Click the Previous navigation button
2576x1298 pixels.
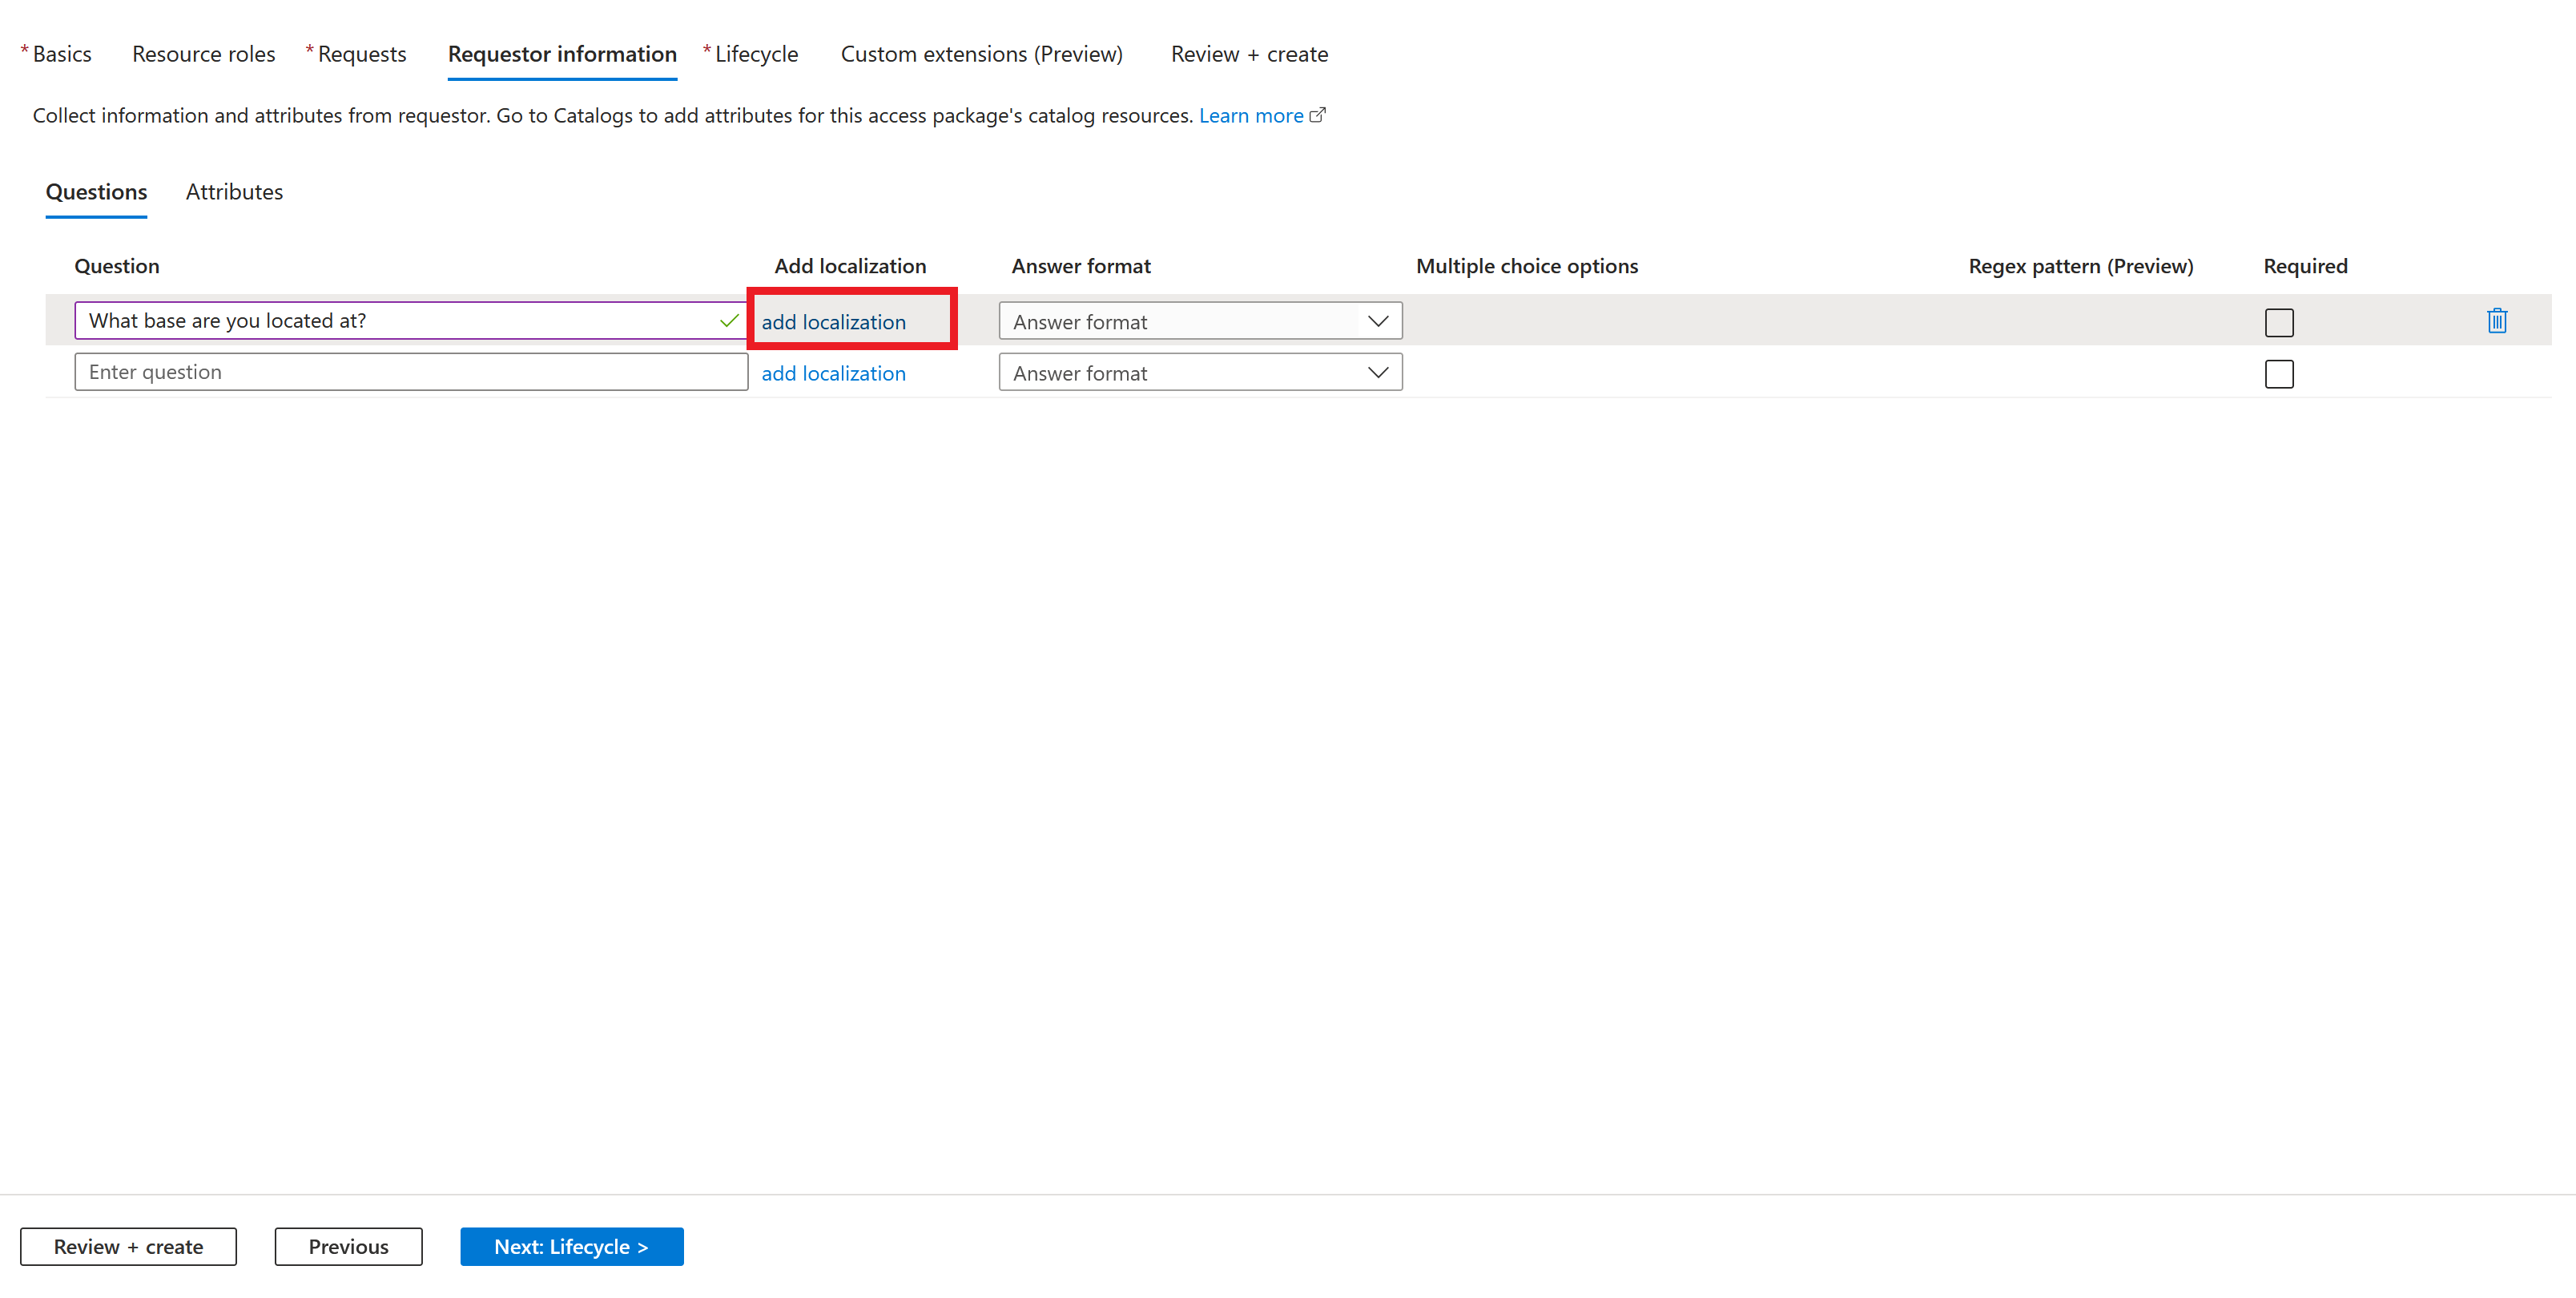(x=346, y=1245)
